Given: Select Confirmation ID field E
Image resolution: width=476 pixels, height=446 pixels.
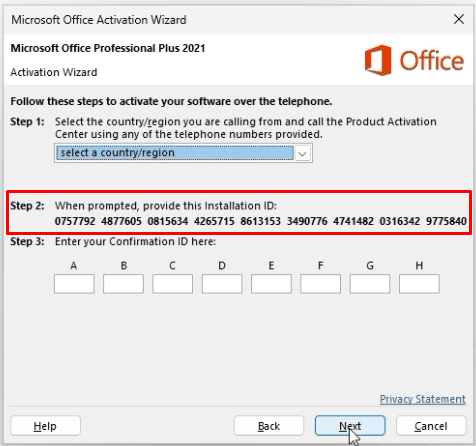Looking at the screenshot, I should 271,284.
